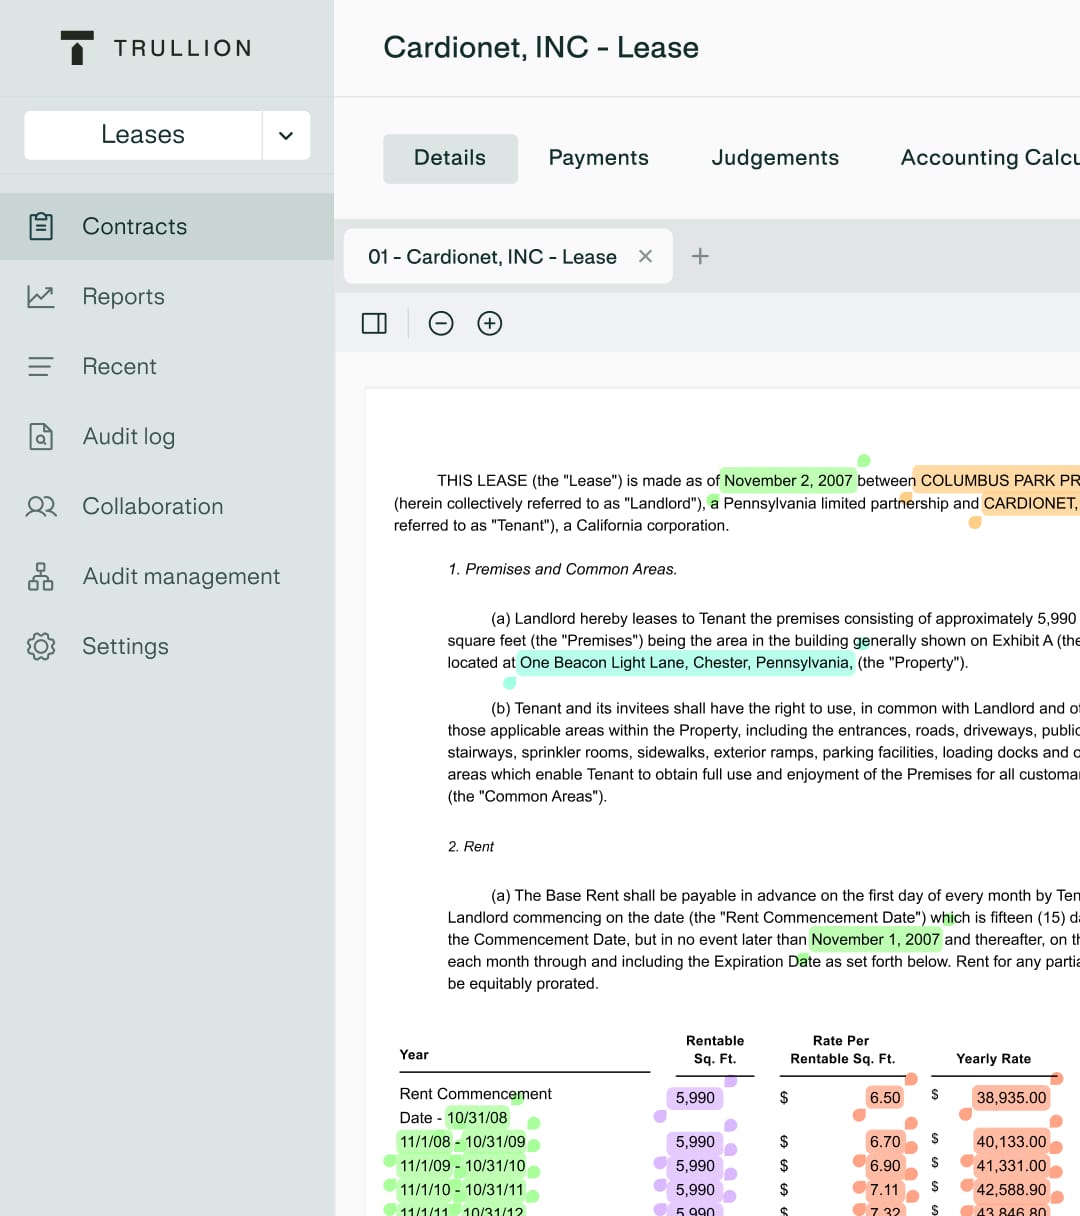Open the Collaboration panel
The image size is (1080, 1216).
coord(152,506)
